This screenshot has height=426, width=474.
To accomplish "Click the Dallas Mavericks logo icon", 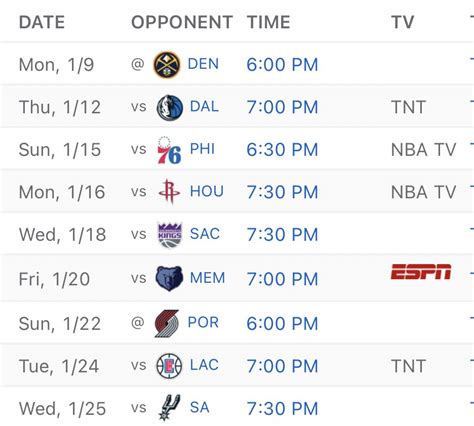I will pos(170,108).
